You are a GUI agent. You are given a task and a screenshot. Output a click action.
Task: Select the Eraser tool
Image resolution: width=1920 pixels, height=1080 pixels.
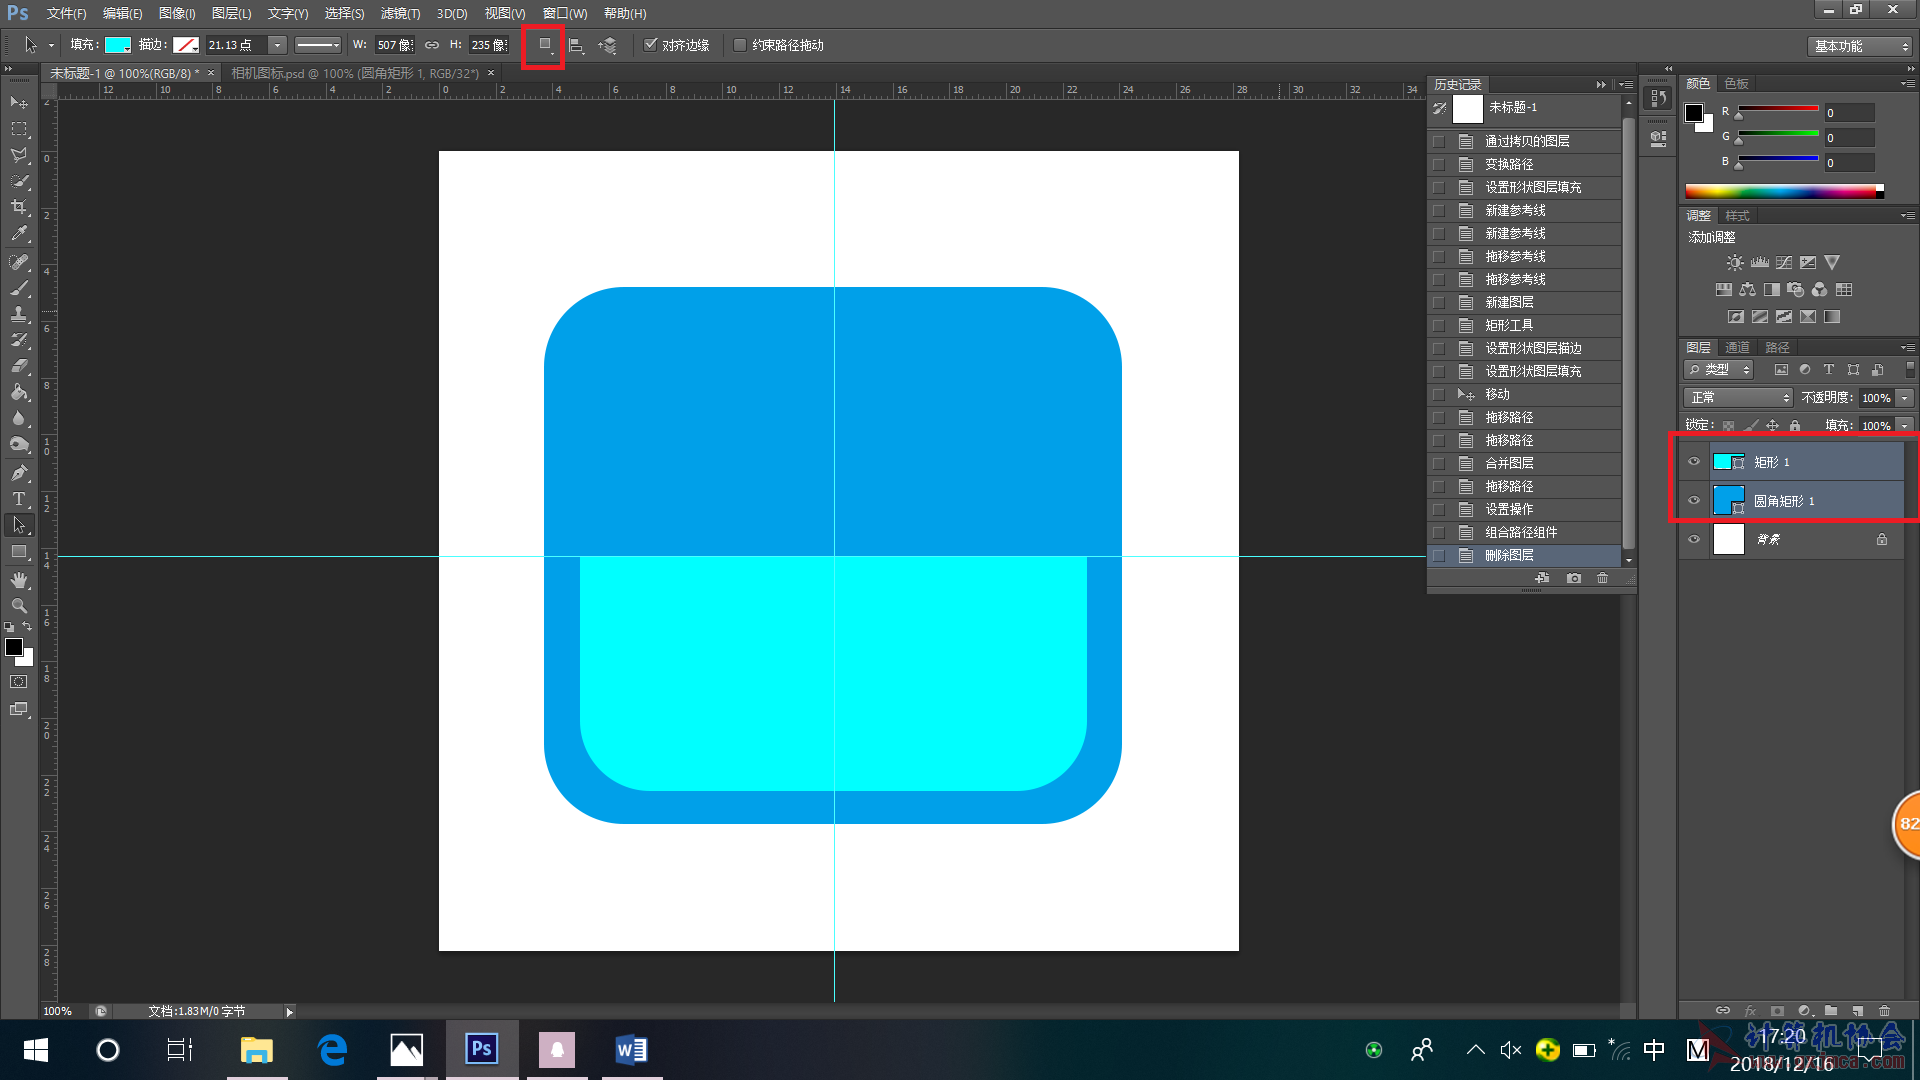coord(19,366)
